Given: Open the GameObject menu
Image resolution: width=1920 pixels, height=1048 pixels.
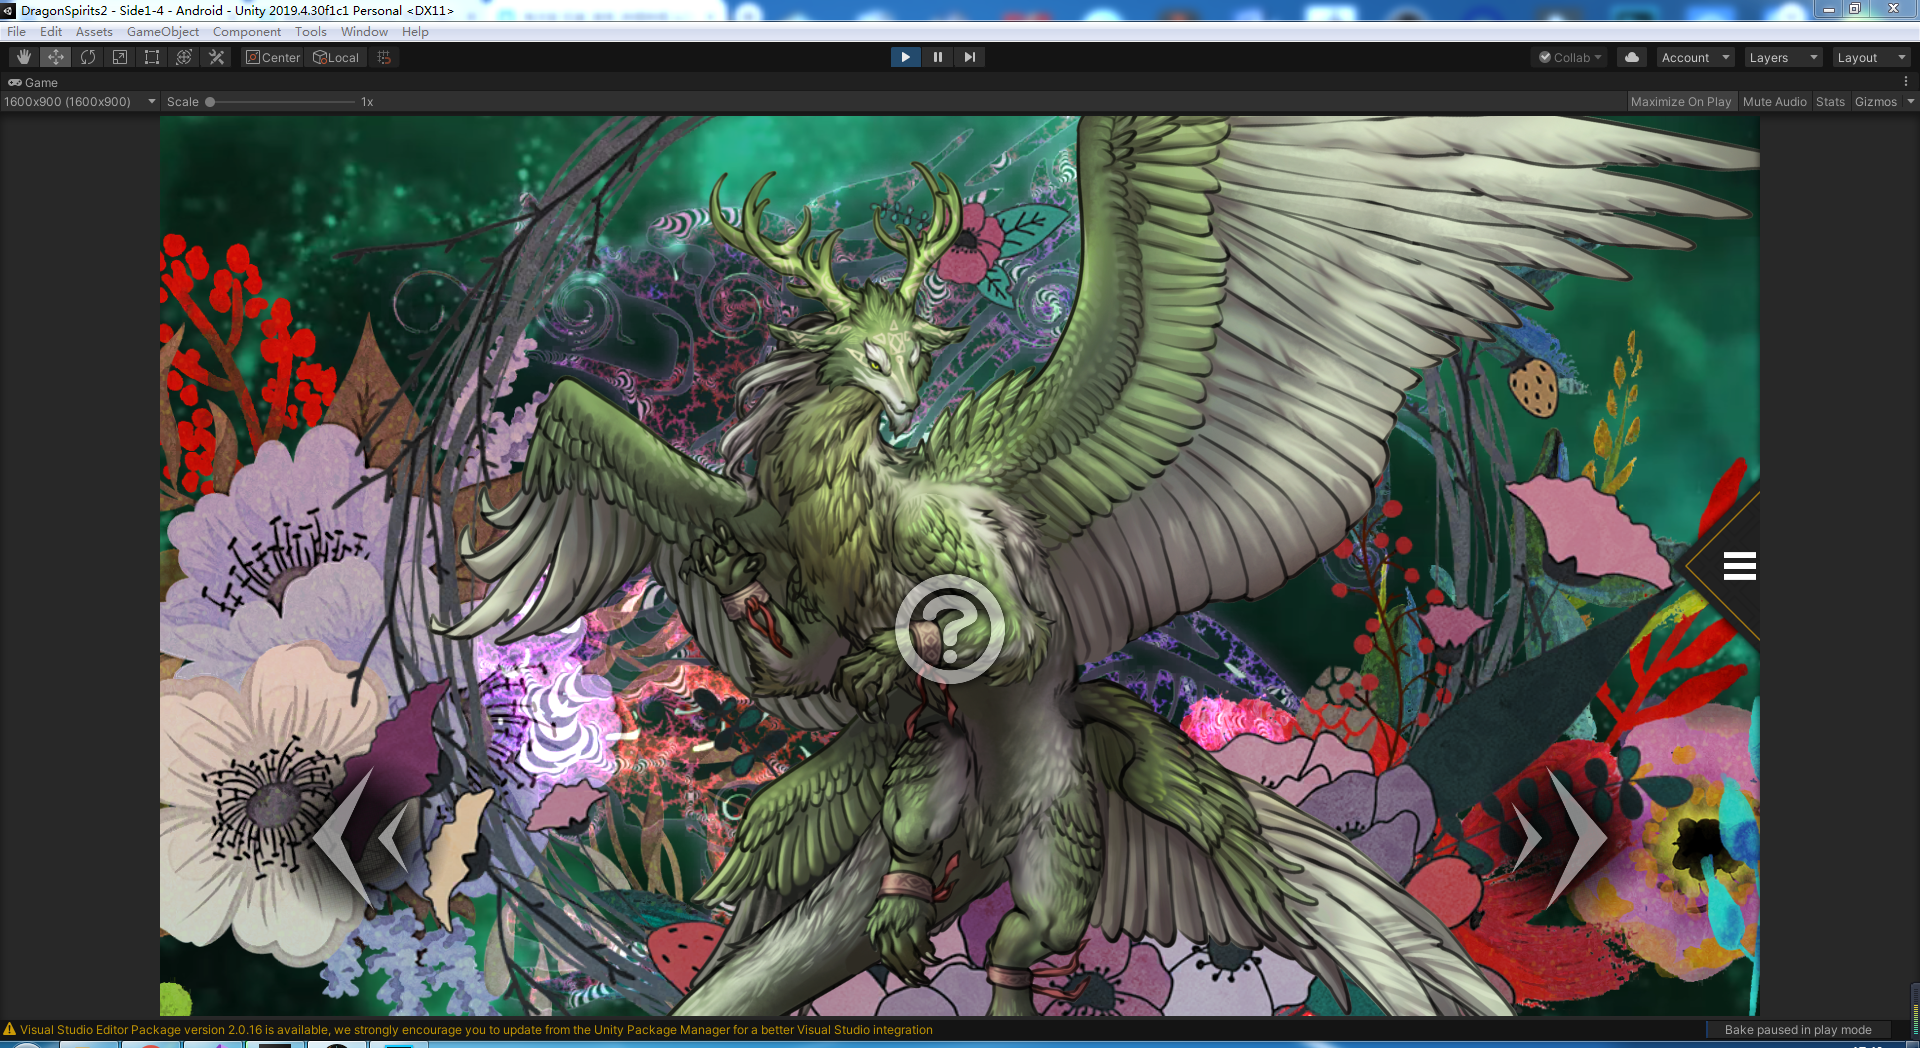Looking at the screenshot, I should click(x=163, y=32).
